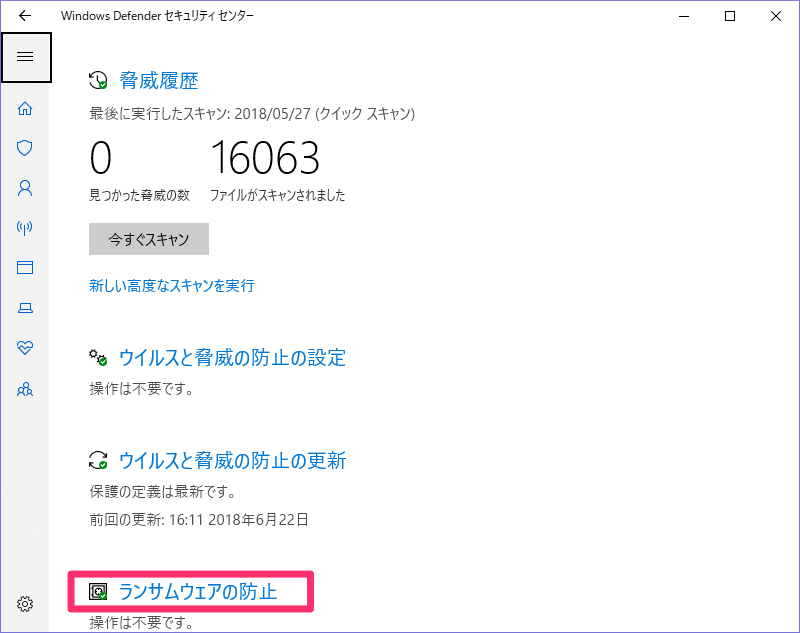Image resolution: width=800 pixels, height=633 pixels.
Task: Open ウイルスと脅威の防止の更新 link
Action: [x=233, y=461]
